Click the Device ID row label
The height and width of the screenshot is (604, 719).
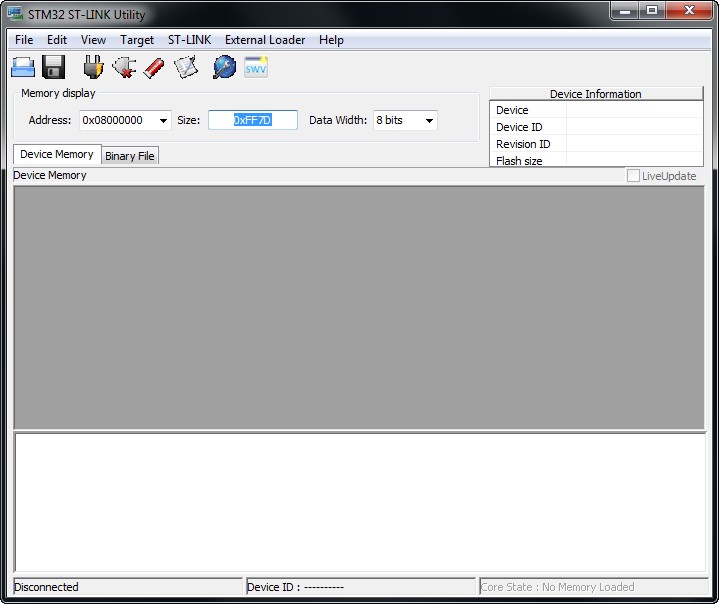[519, 127]
